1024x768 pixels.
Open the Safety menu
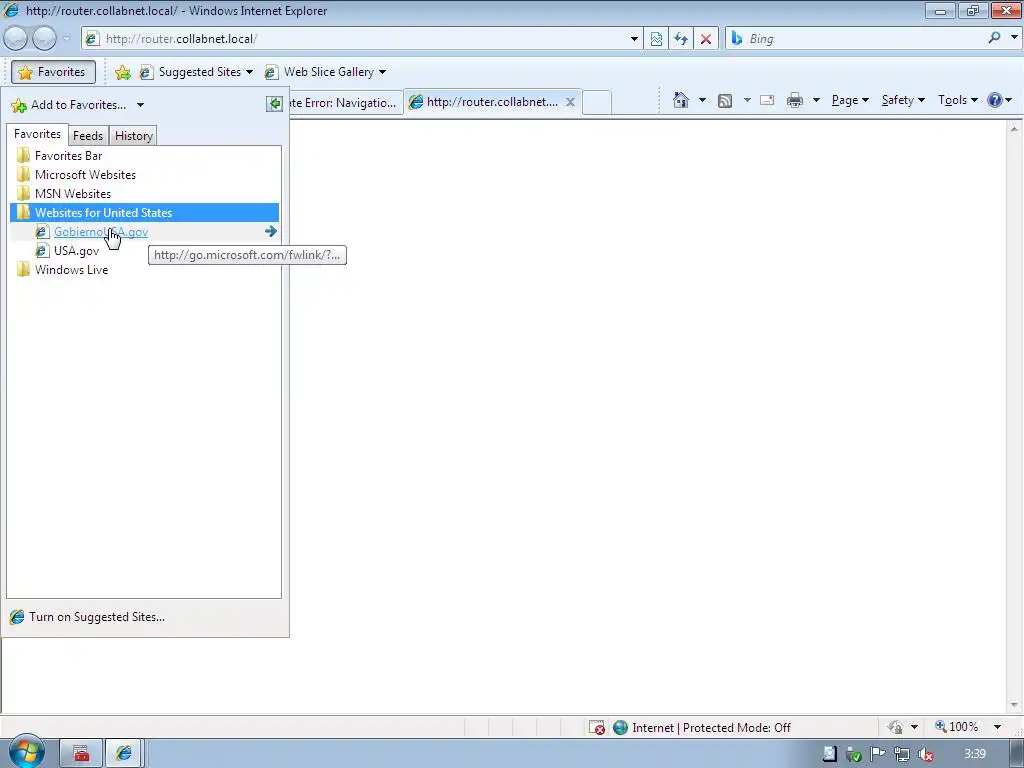903,100
